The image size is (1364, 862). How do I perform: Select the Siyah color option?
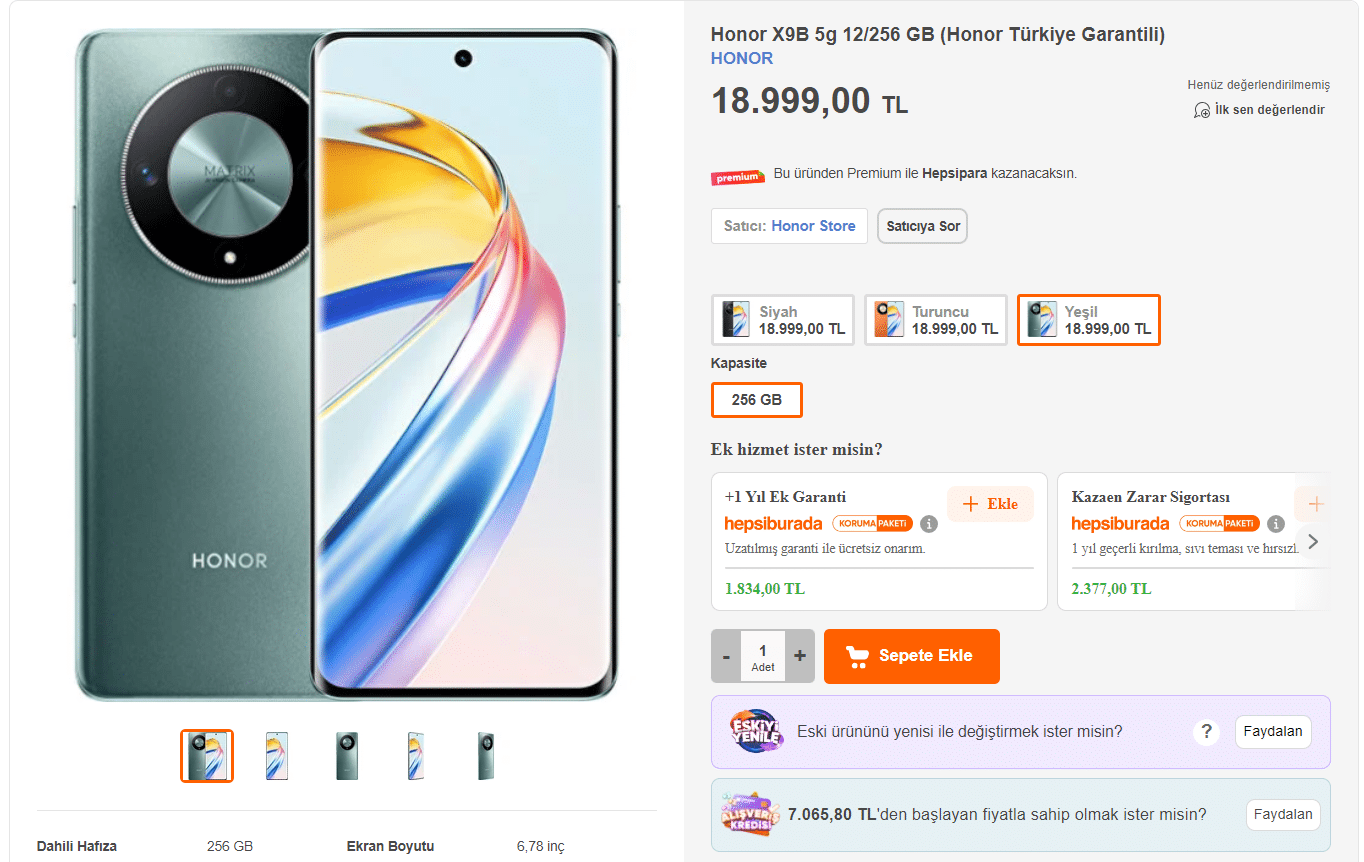point(782,320)
